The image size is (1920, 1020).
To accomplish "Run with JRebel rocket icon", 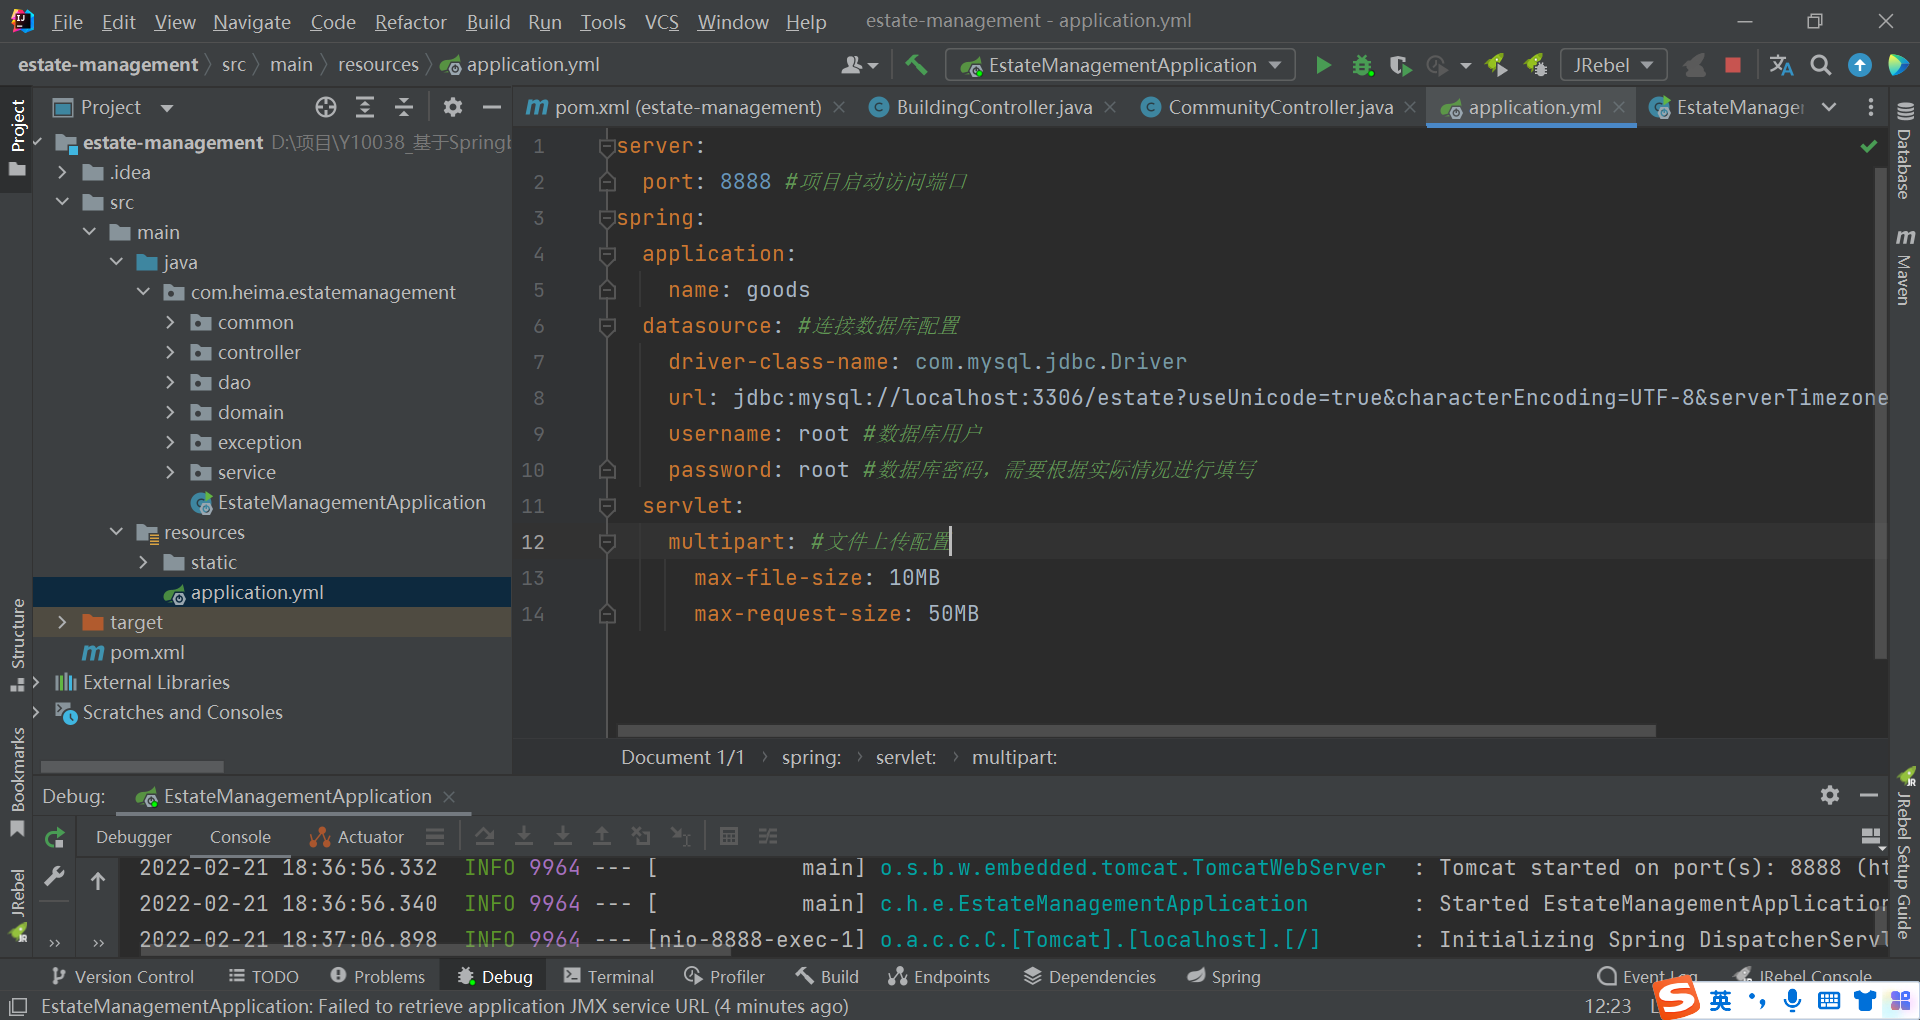I will pyautogui.click(x=1497, y=65).
